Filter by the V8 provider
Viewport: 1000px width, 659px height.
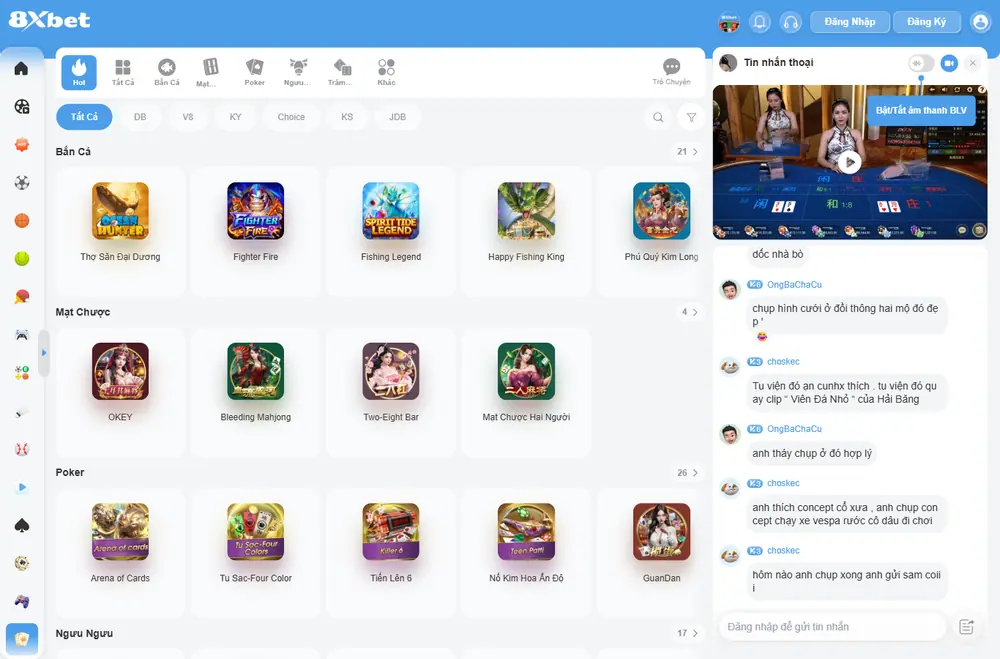tap(188, 117)
